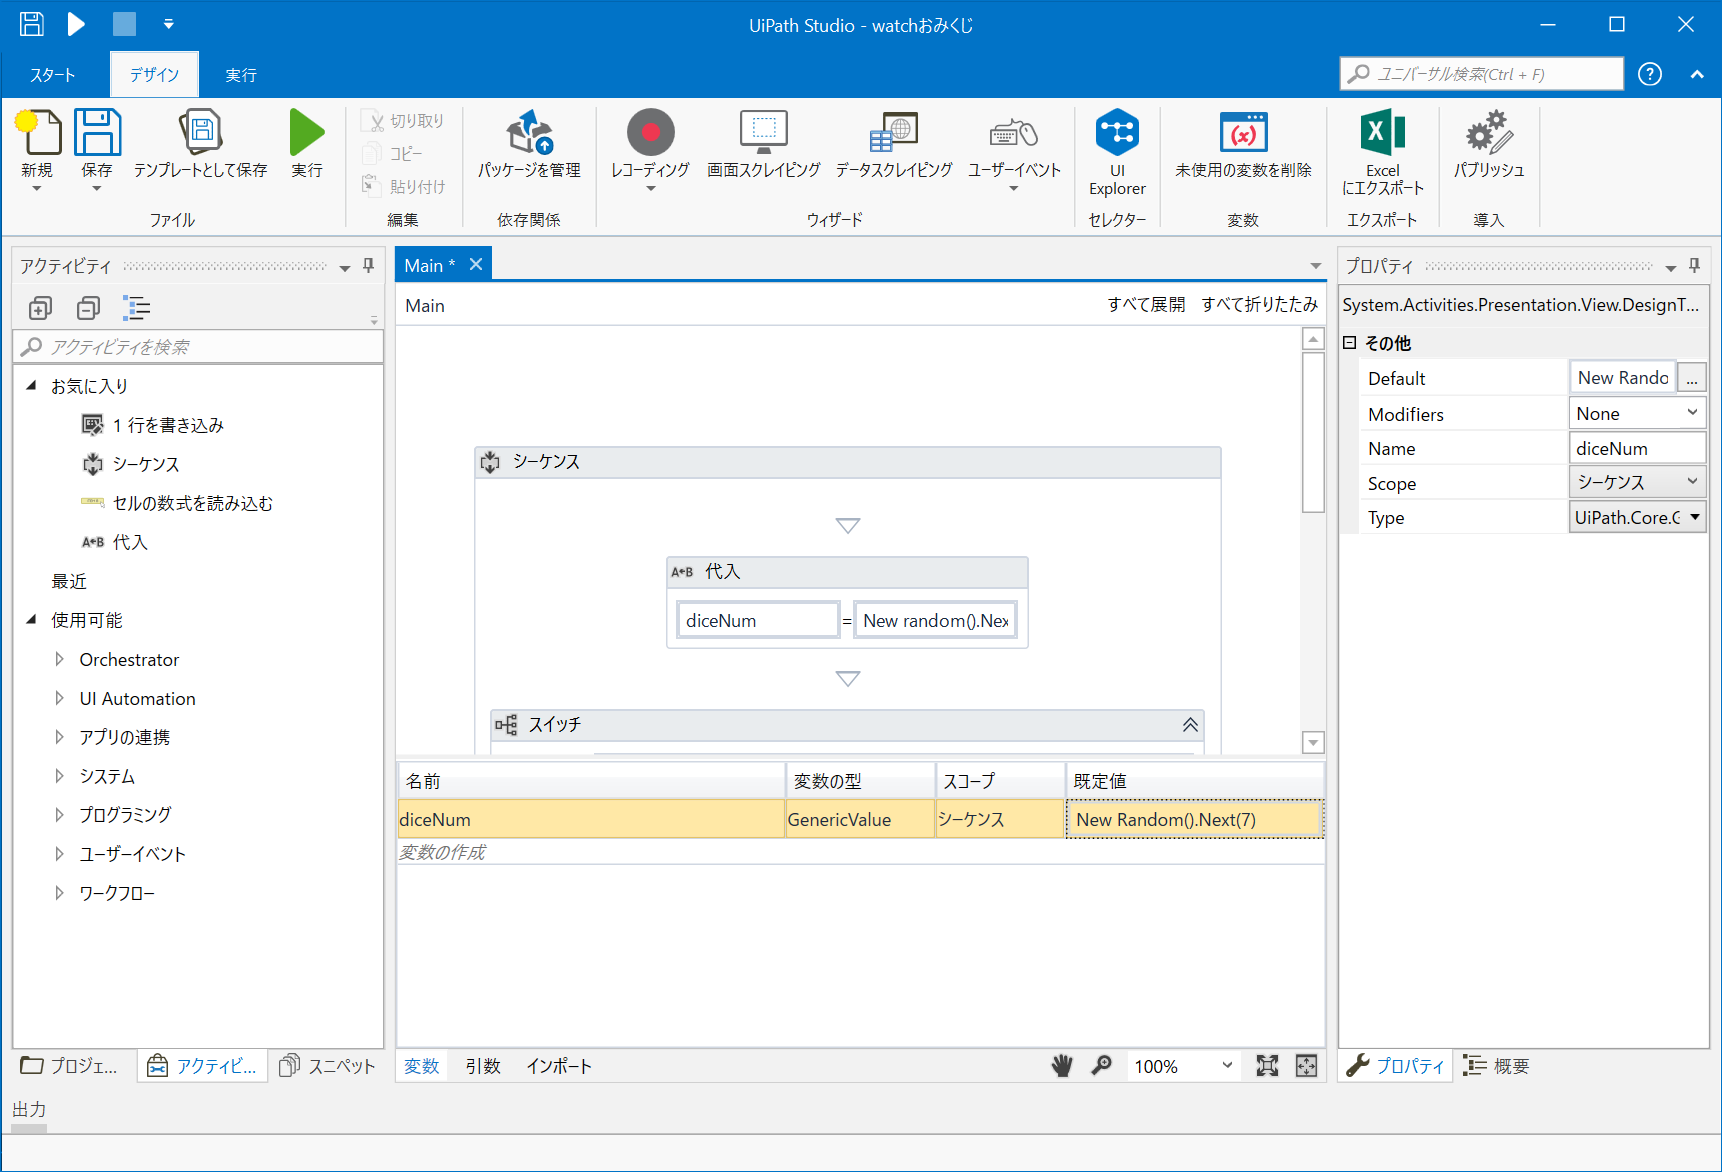The width and height of the screenshot is (1722, 1172).
Task: Open the zoom level 100% dropdown
Action: click(1227, 1066)
